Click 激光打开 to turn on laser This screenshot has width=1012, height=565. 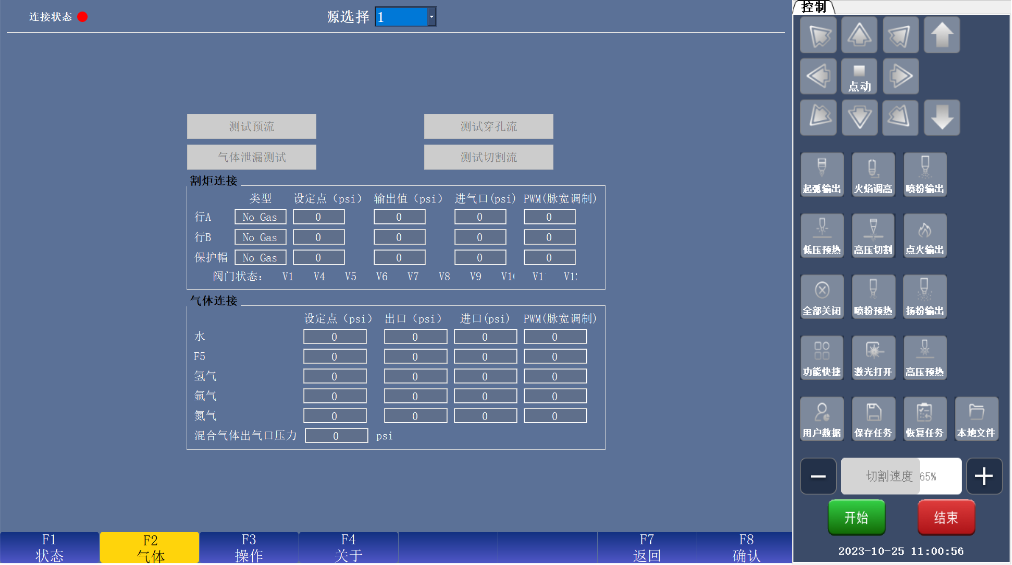pos(873,358)
